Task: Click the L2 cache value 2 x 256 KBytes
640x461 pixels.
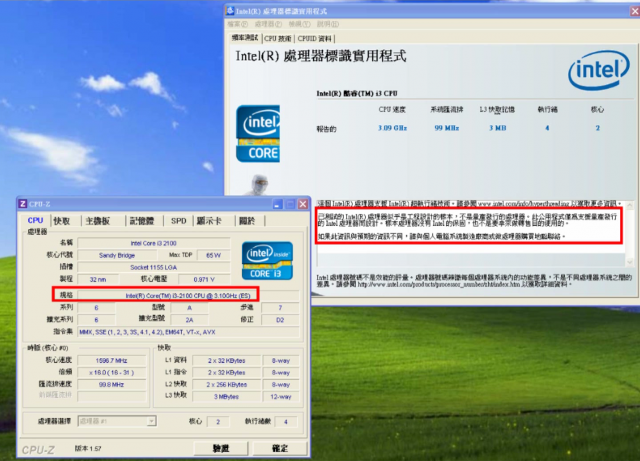Action: 226,385
